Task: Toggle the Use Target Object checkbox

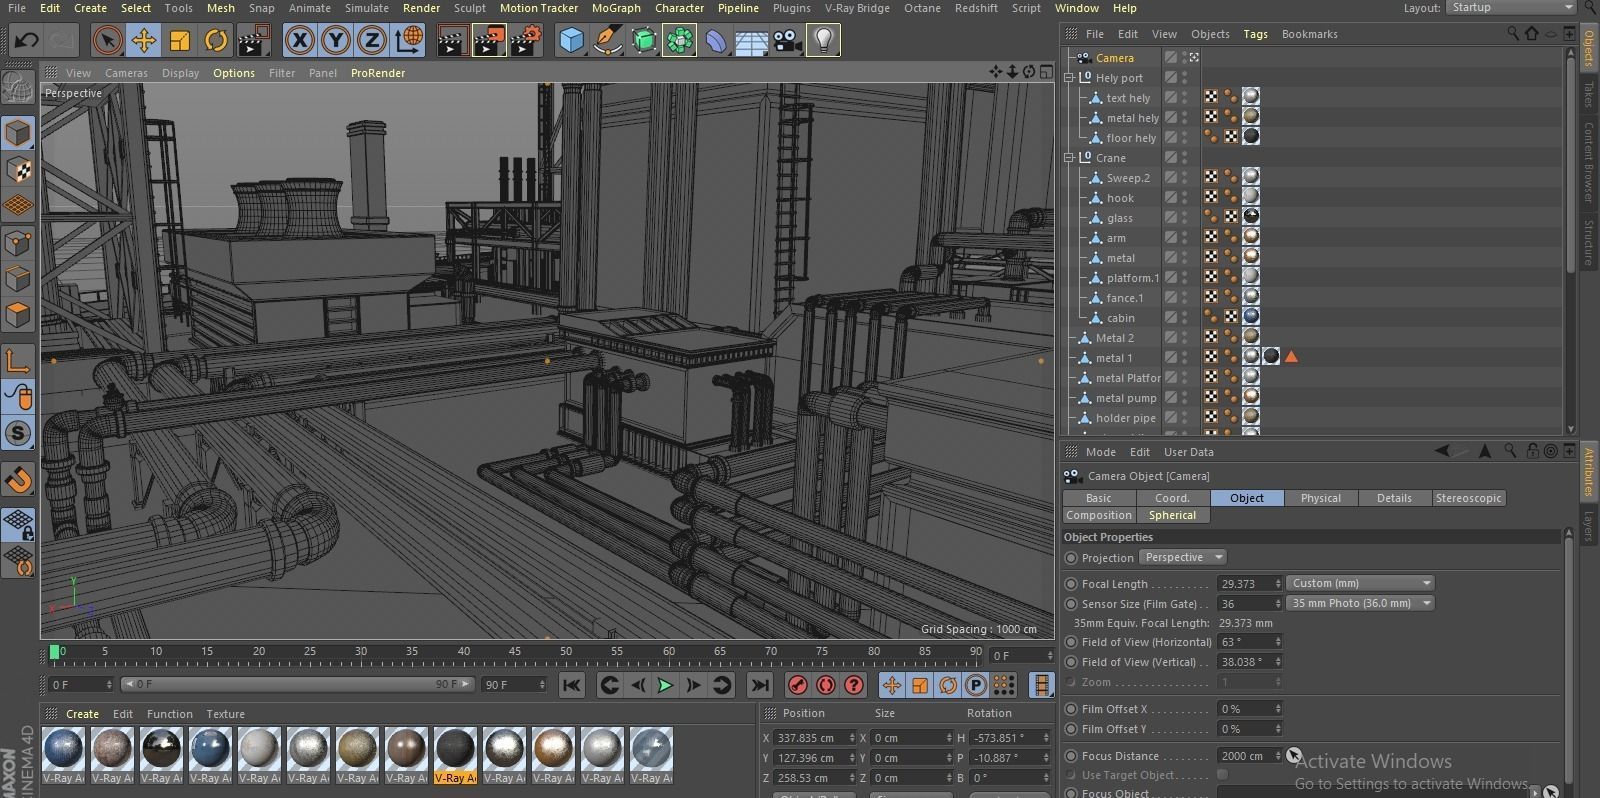Action: 1222,775
